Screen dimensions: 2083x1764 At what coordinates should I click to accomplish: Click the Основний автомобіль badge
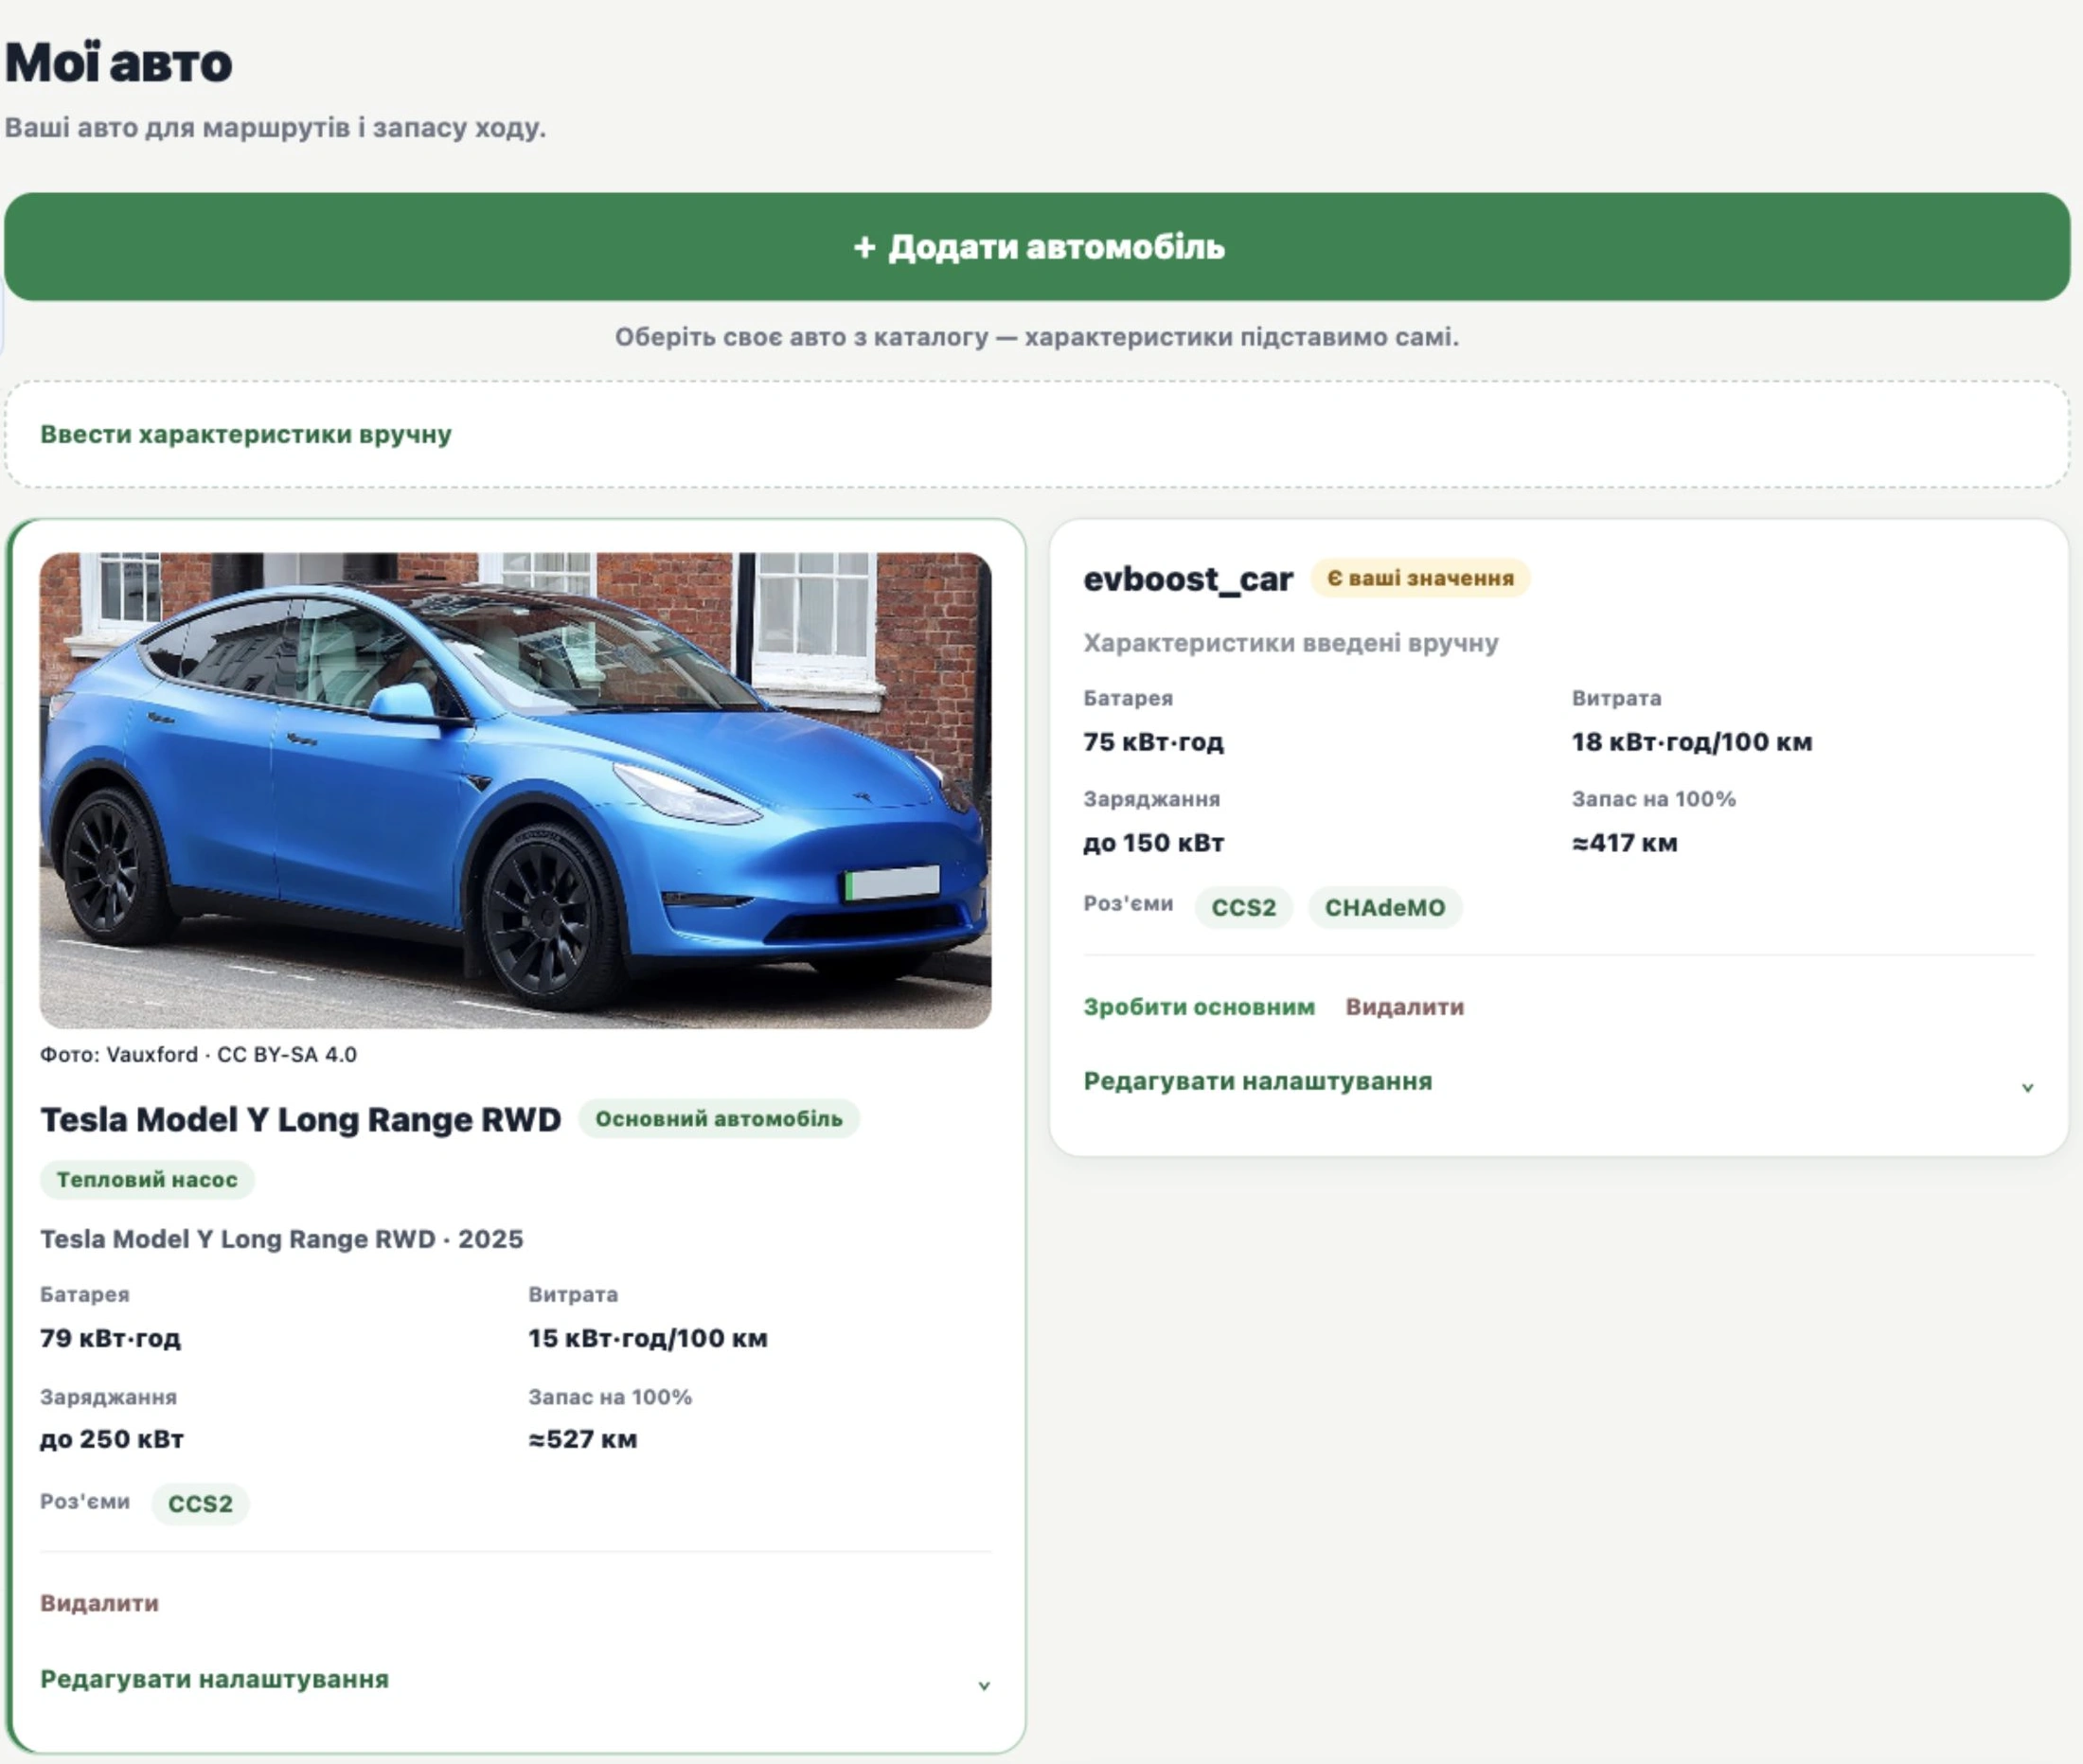[x=719, y=1119]
